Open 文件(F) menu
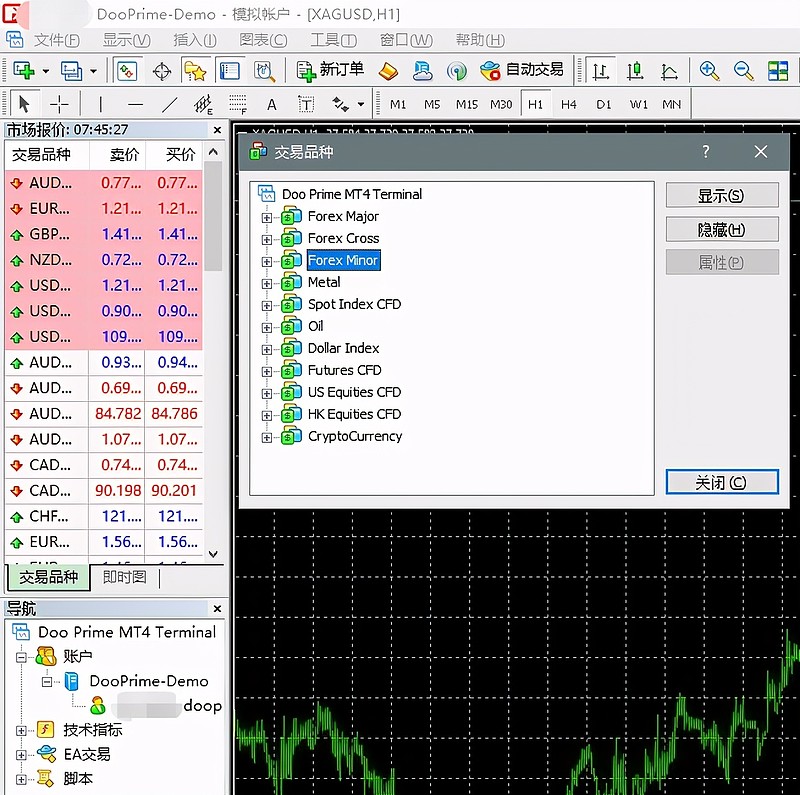800x795 pixels. 57,40
